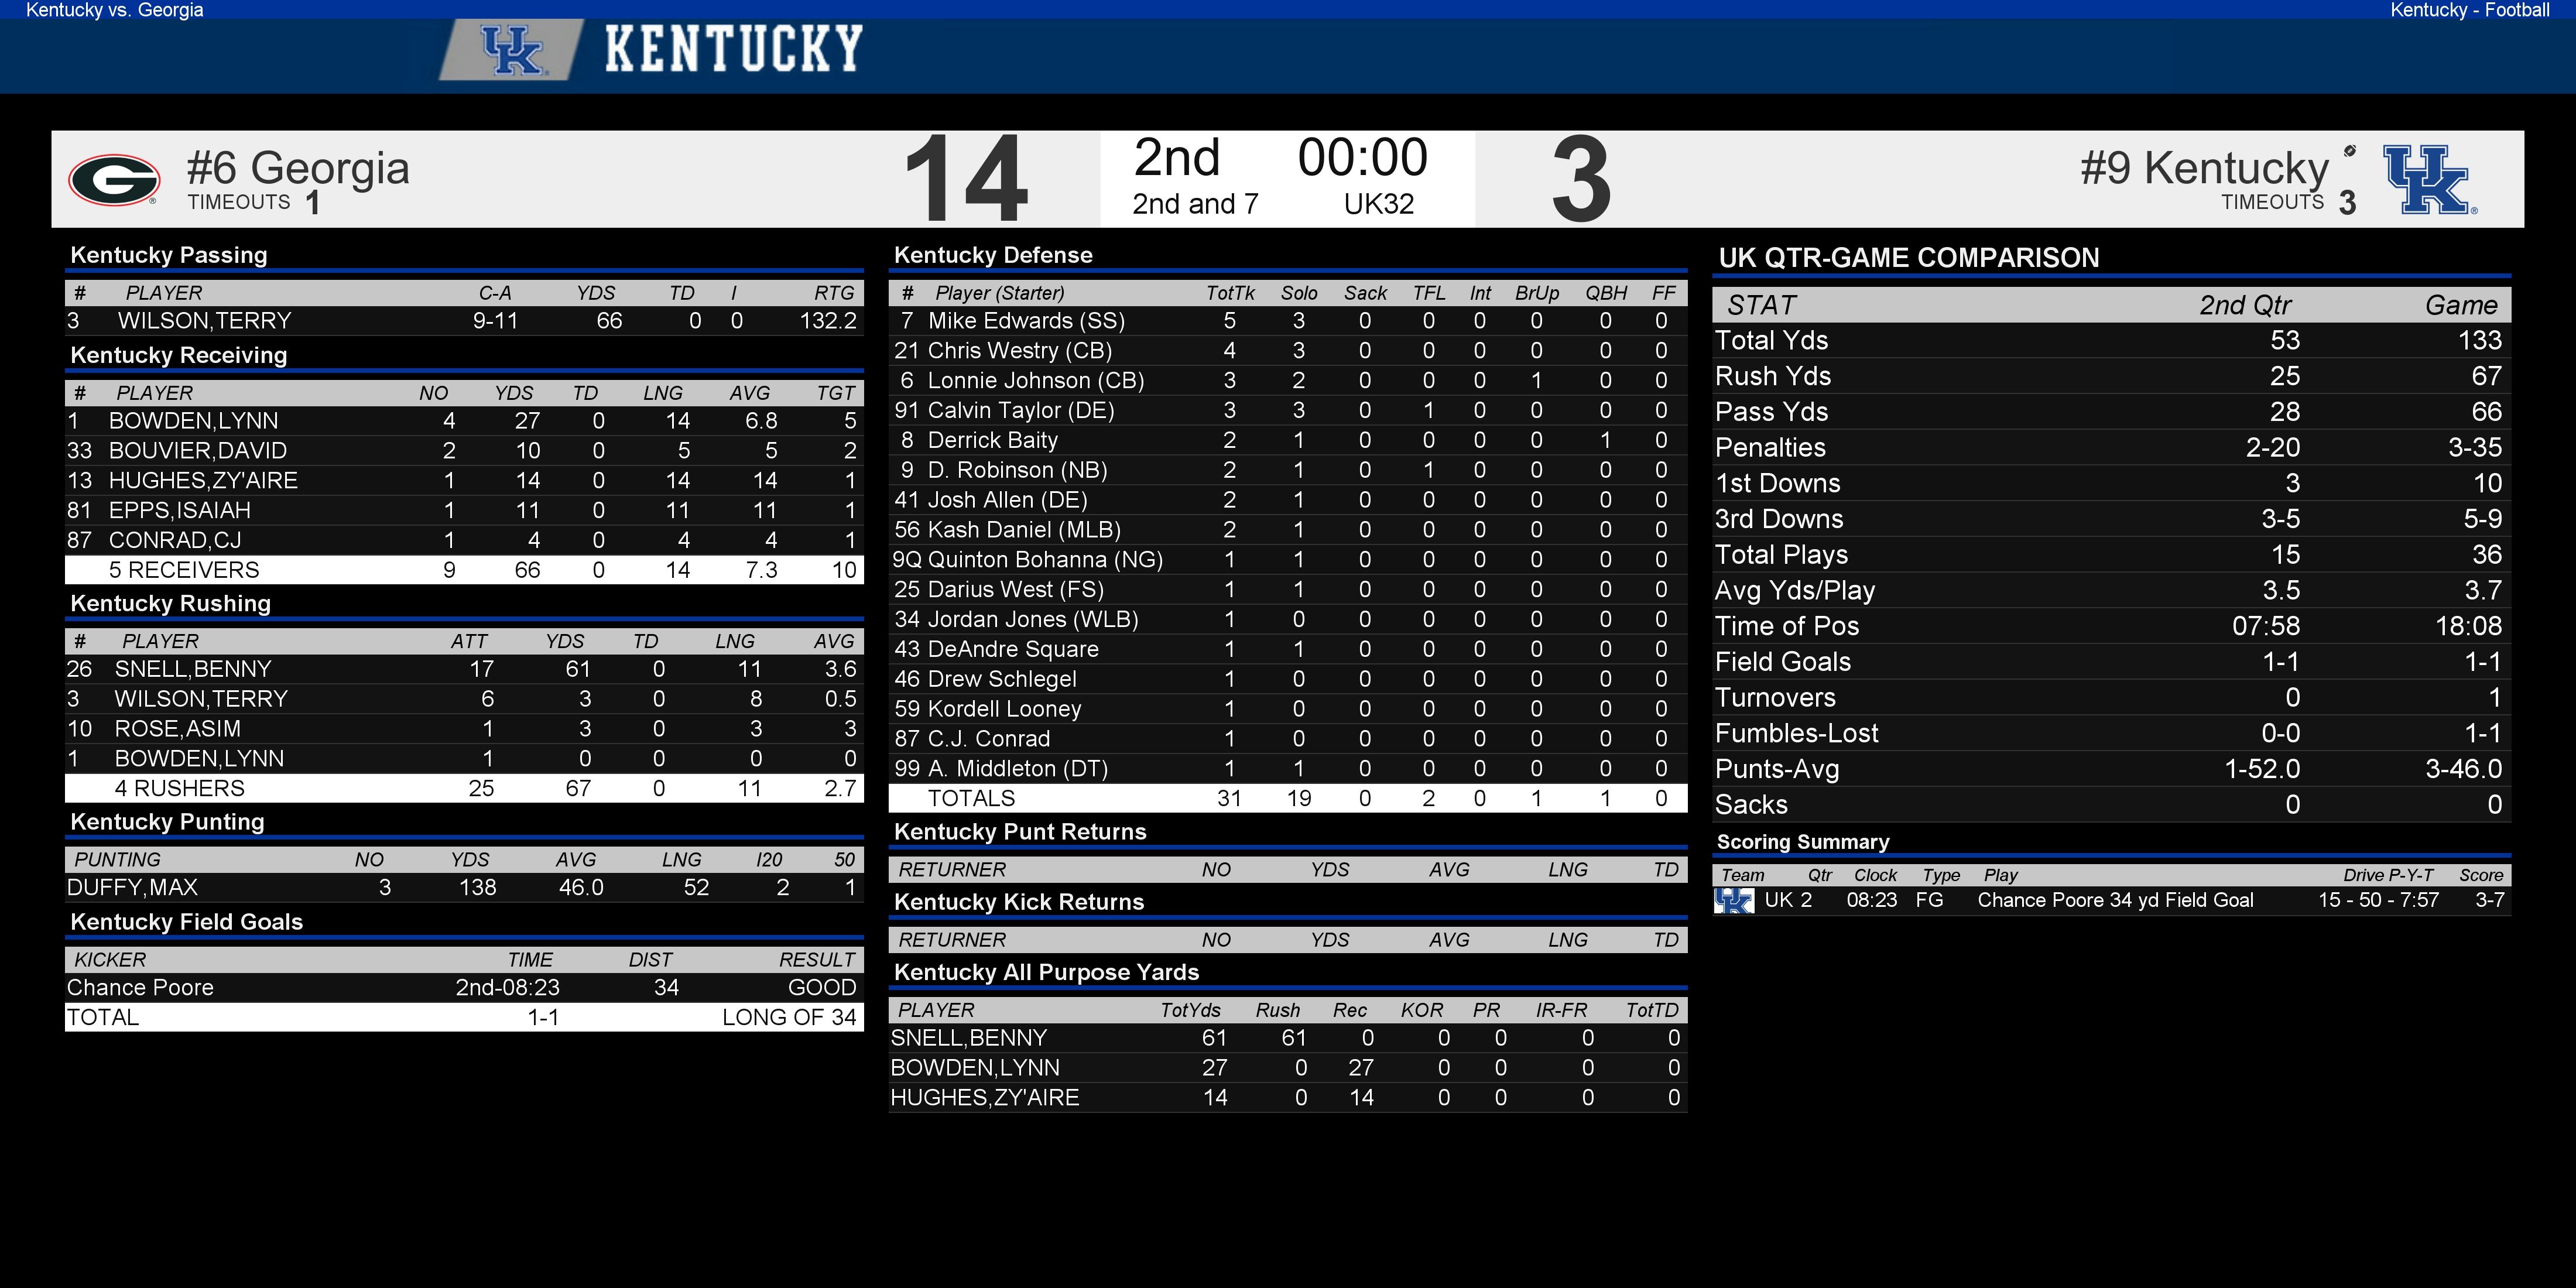
Task: Open the Kentucky Defense section header
Action: 993,255
